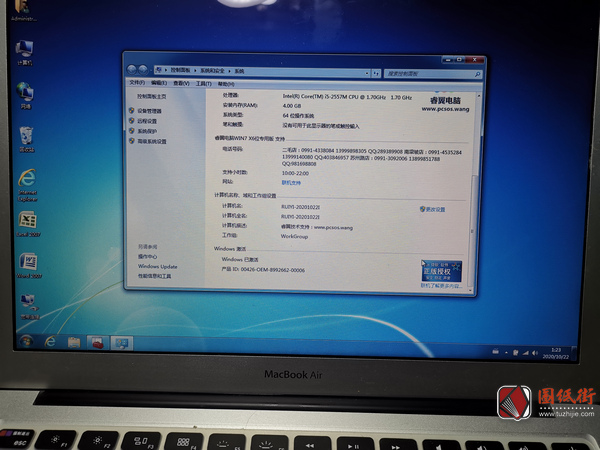Open 远程设置 sidebar link
Screen dimensions: 600x450
click(147, 121)
